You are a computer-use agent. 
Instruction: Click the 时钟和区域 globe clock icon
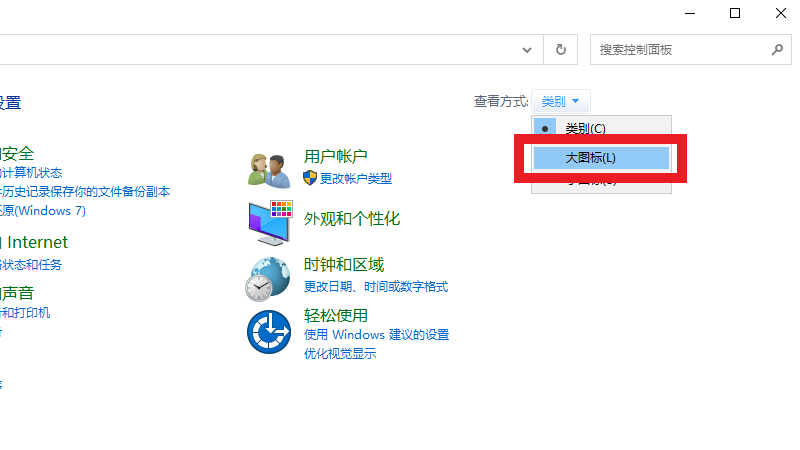[268, 277]
